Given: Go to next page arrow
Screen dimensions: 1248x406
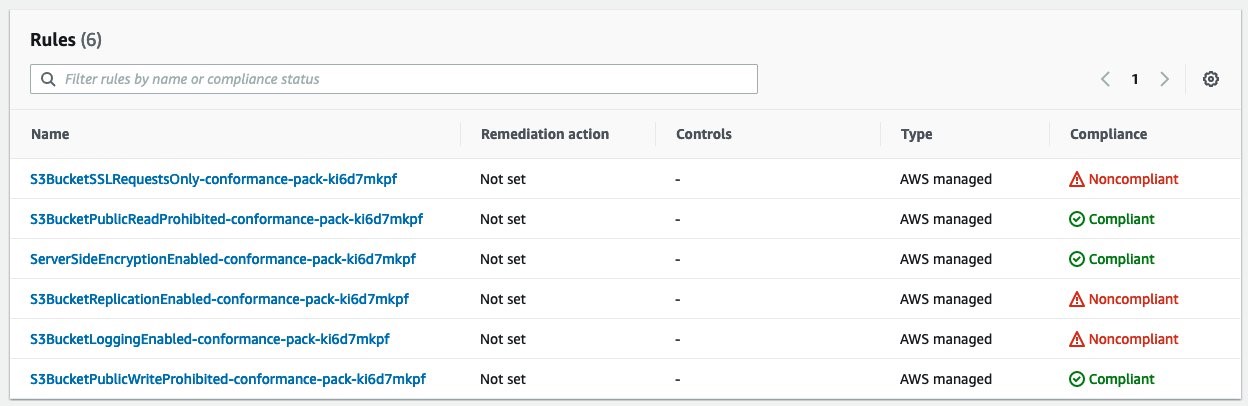Looking at the screenshot, I should point(1164,79).
